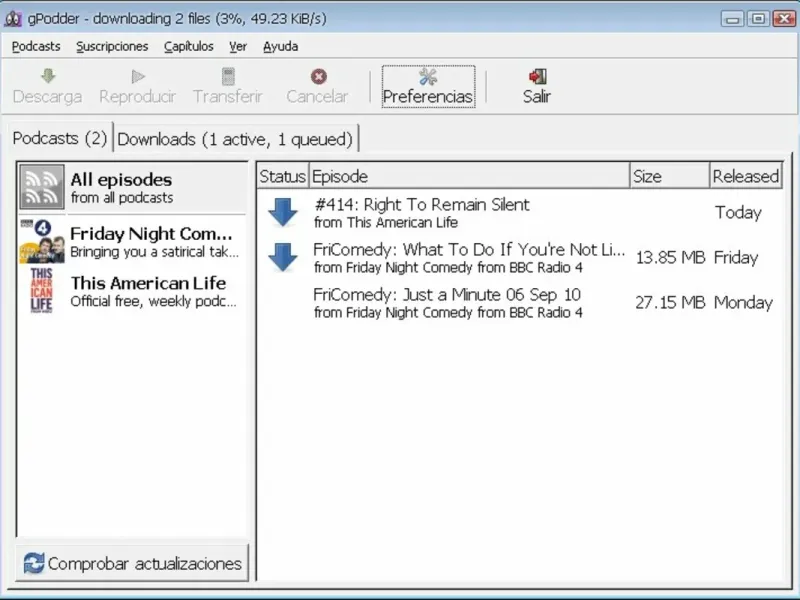
Task: Click the All episodes RSS feed icon
Action: [42, 187]
